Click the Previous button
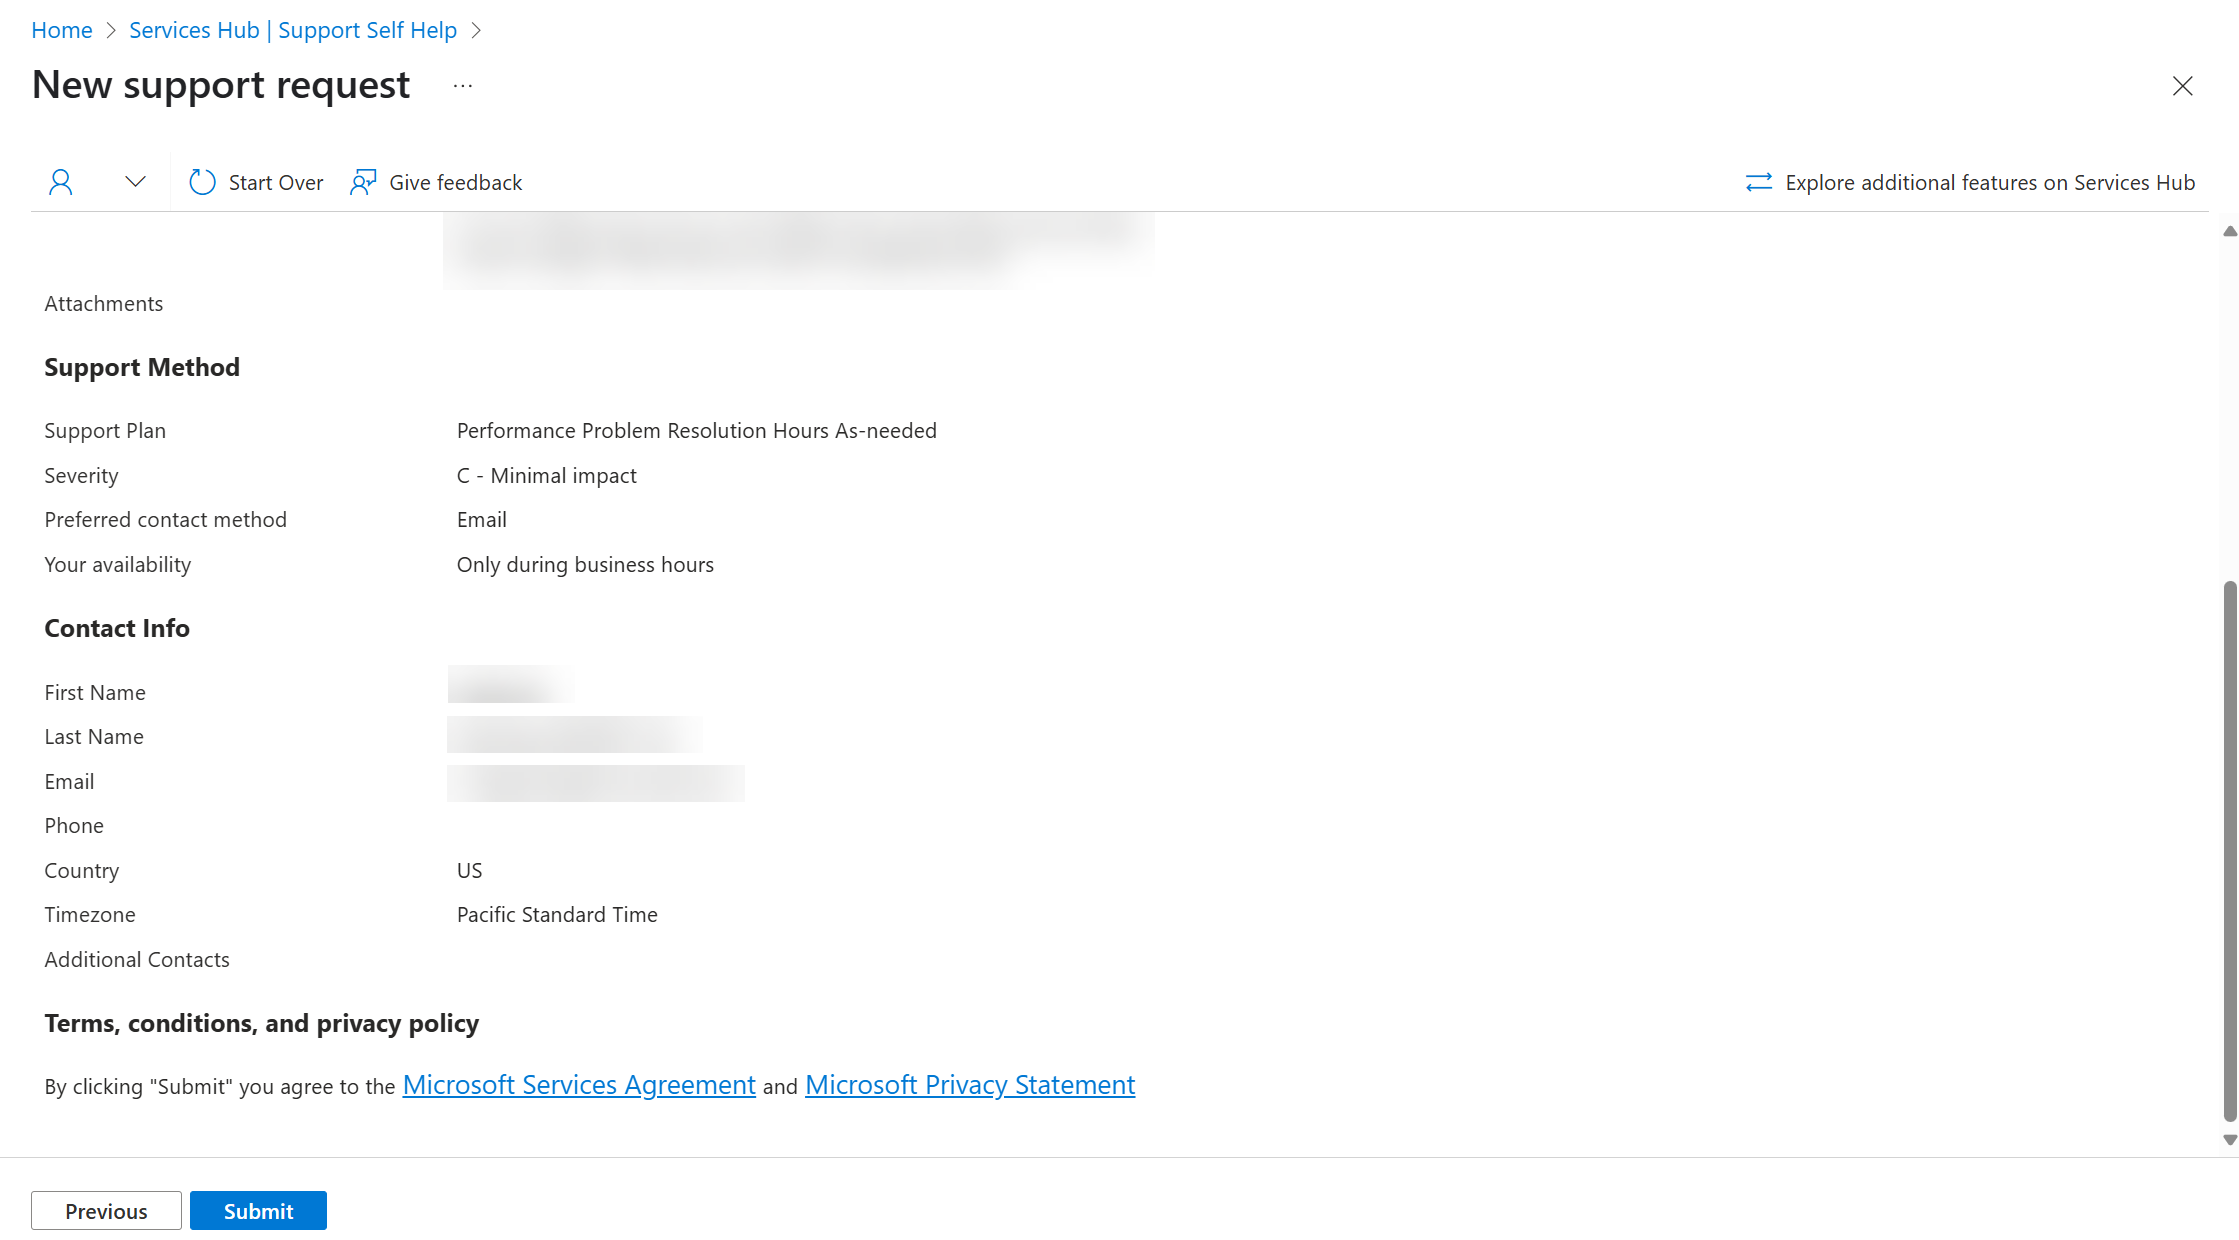 (x=105, y=1211)
